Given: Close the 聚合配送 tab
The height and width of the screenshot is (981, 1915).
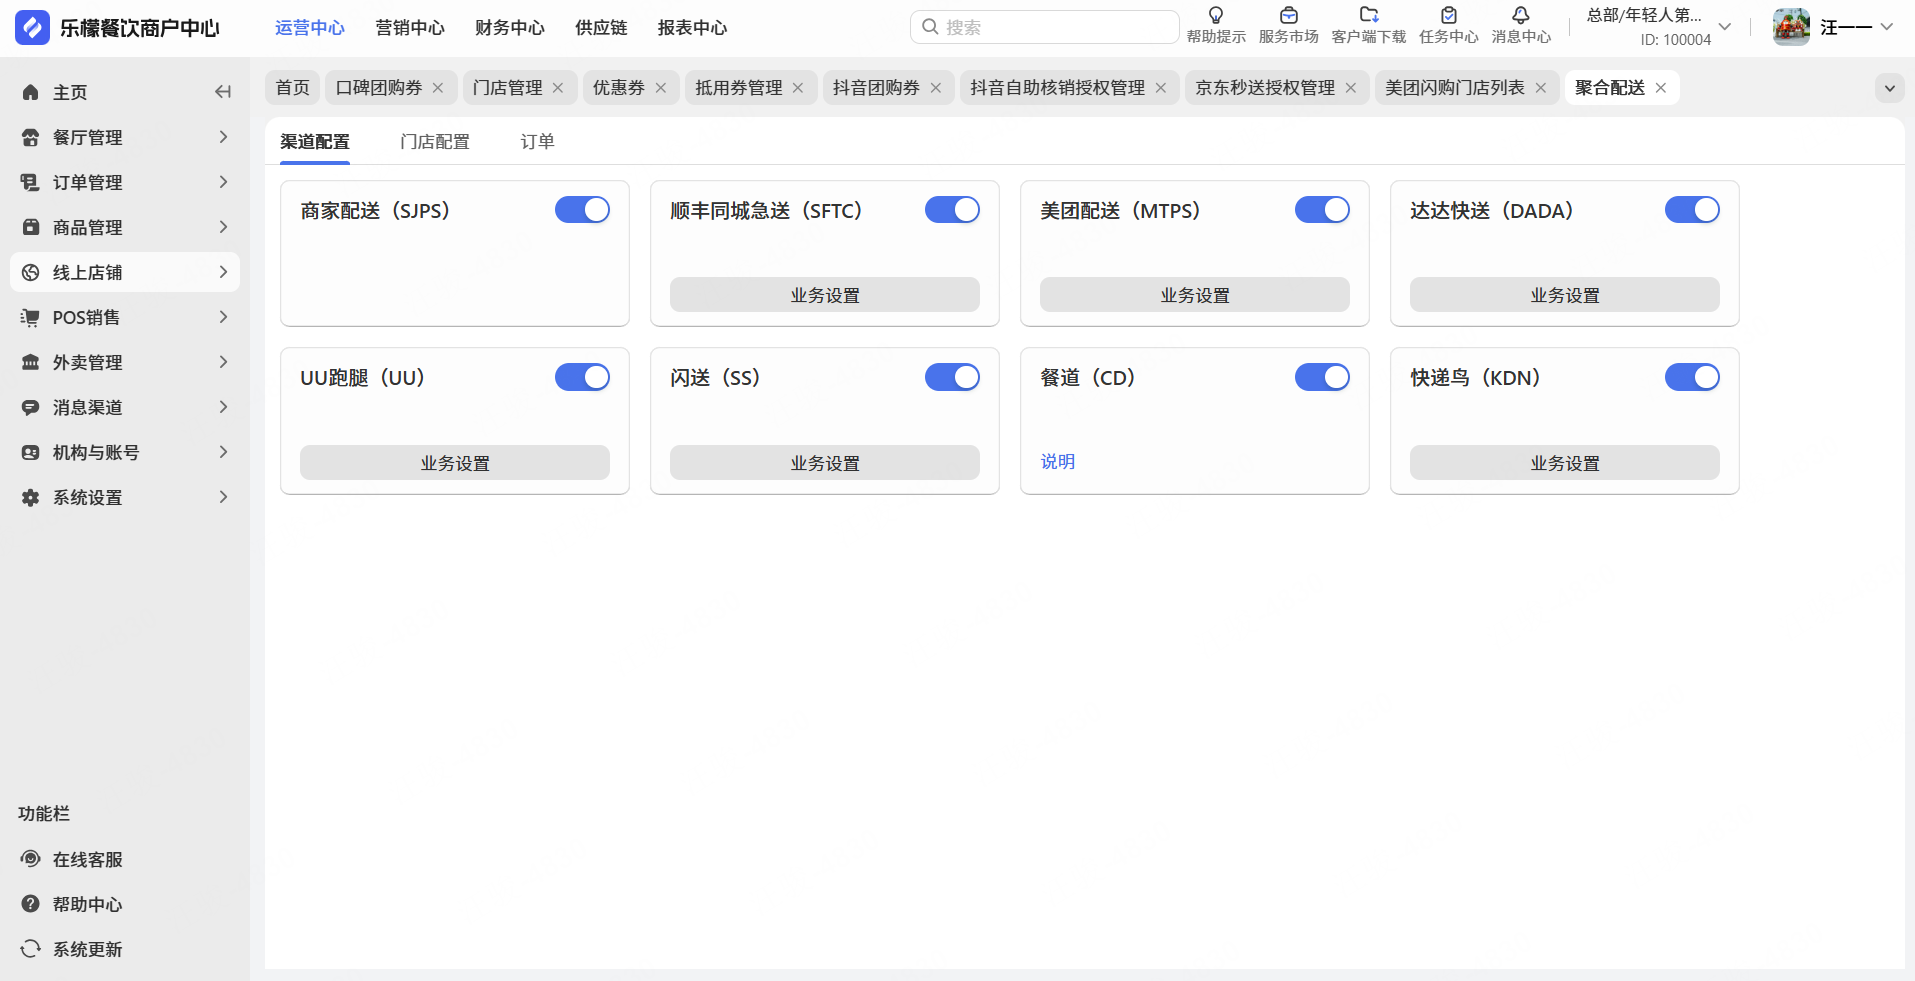Looking at the screenshot, I should click(1661, 88).
